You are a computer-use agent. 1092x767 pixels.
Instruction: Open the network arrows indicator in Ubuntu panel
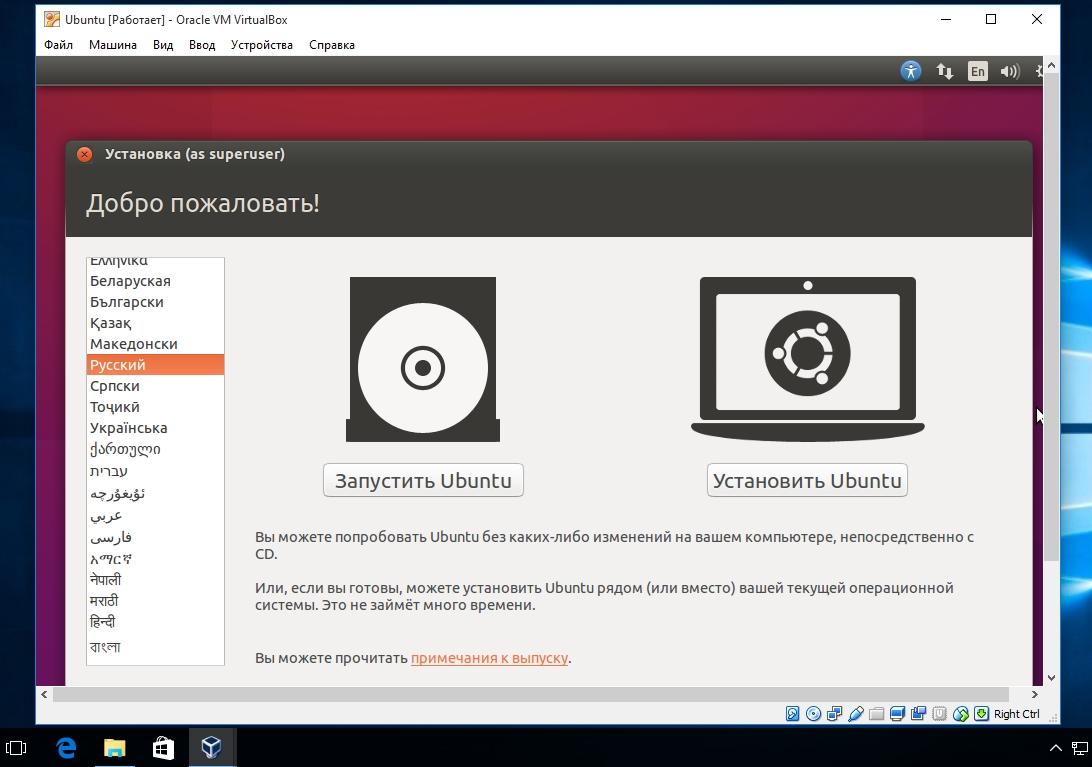tap(944, 71)
